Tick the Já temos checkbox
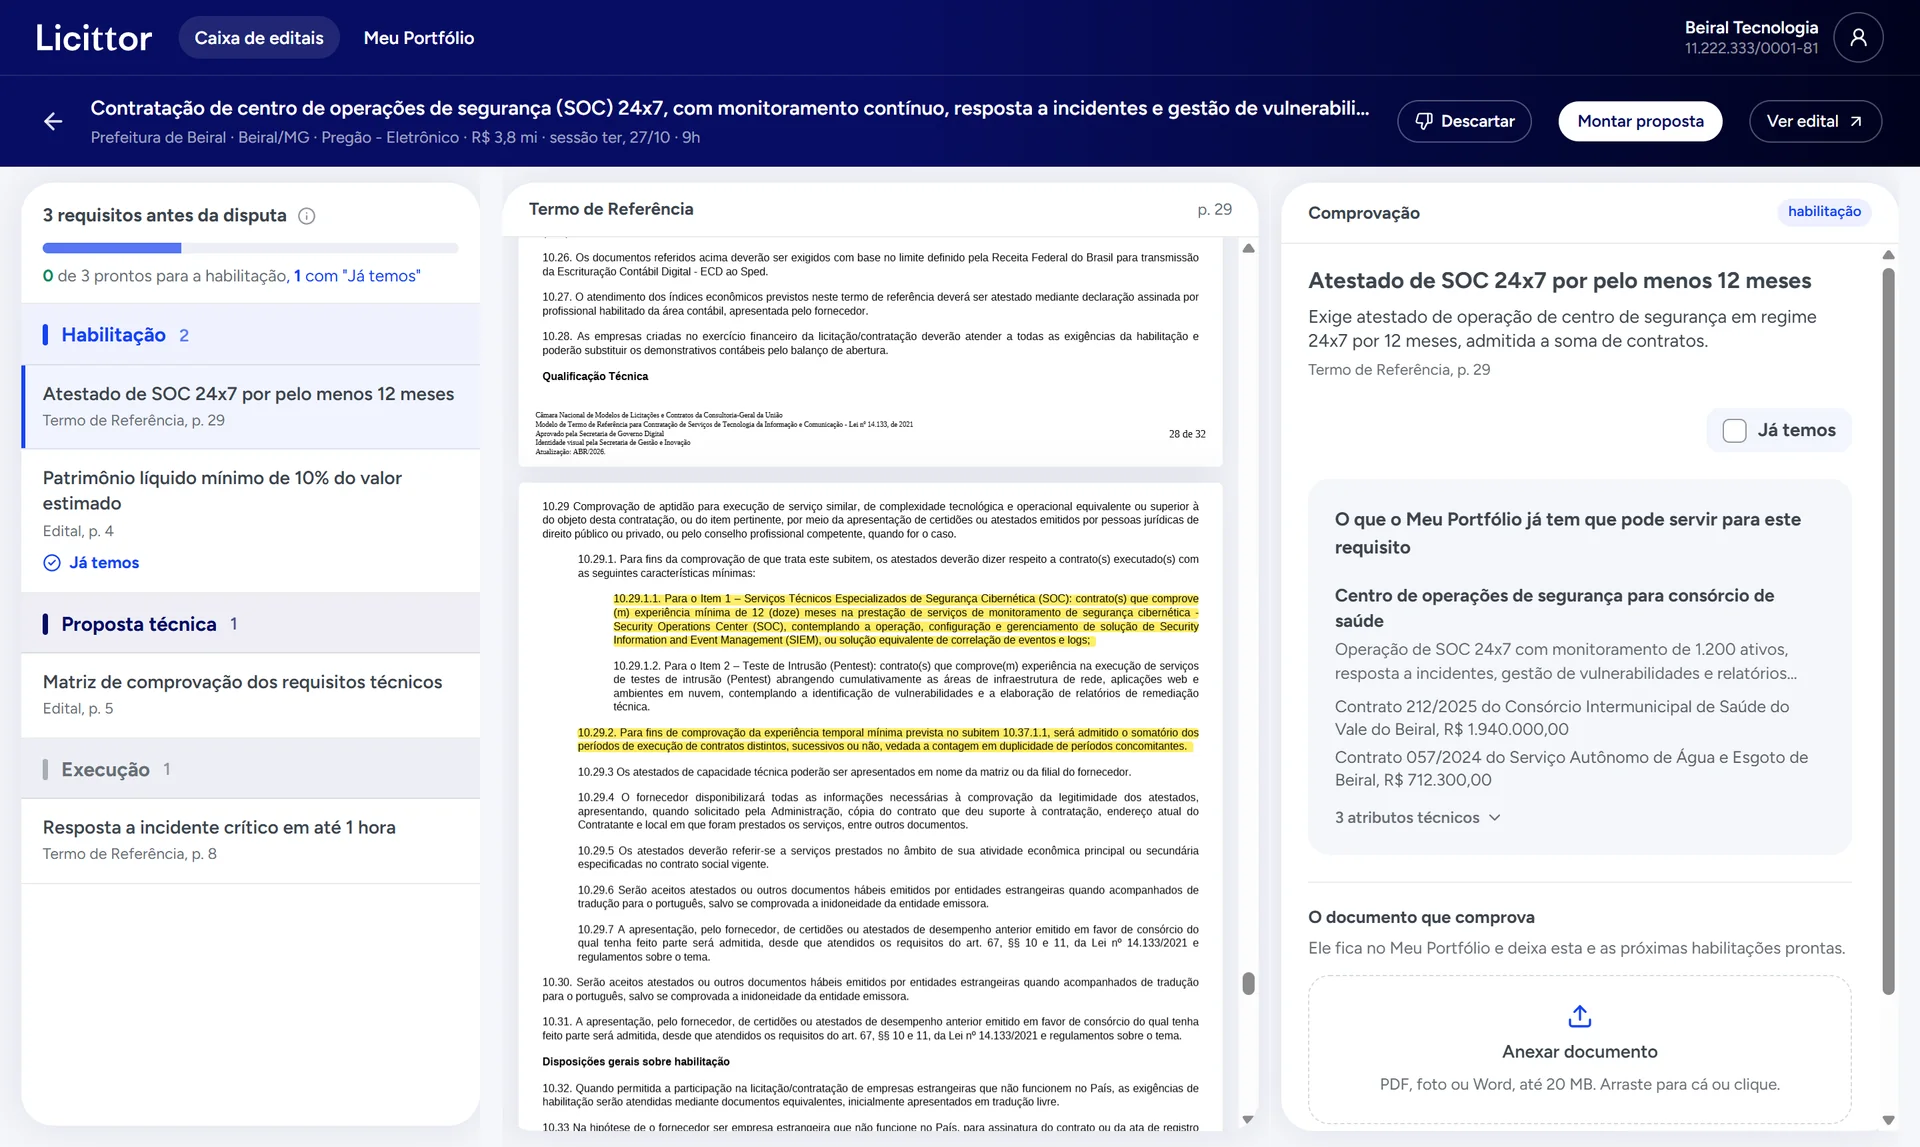 click(x=1734, y=430)
